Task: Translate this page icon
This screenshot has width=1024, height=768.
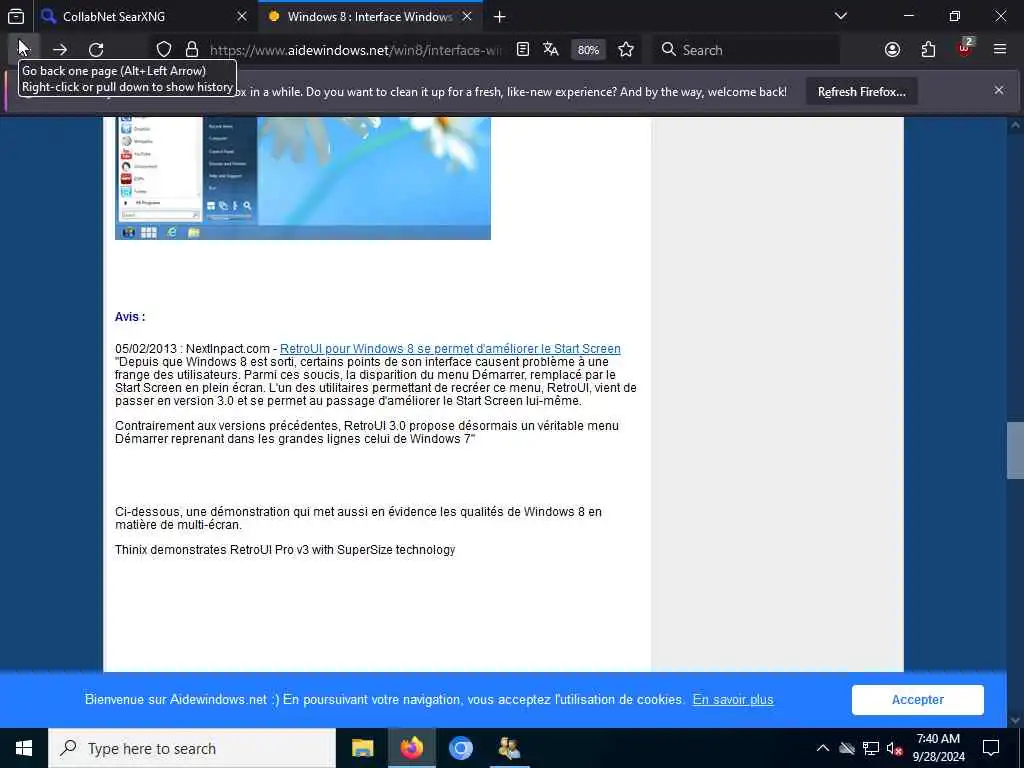Action: coord(551,50)
